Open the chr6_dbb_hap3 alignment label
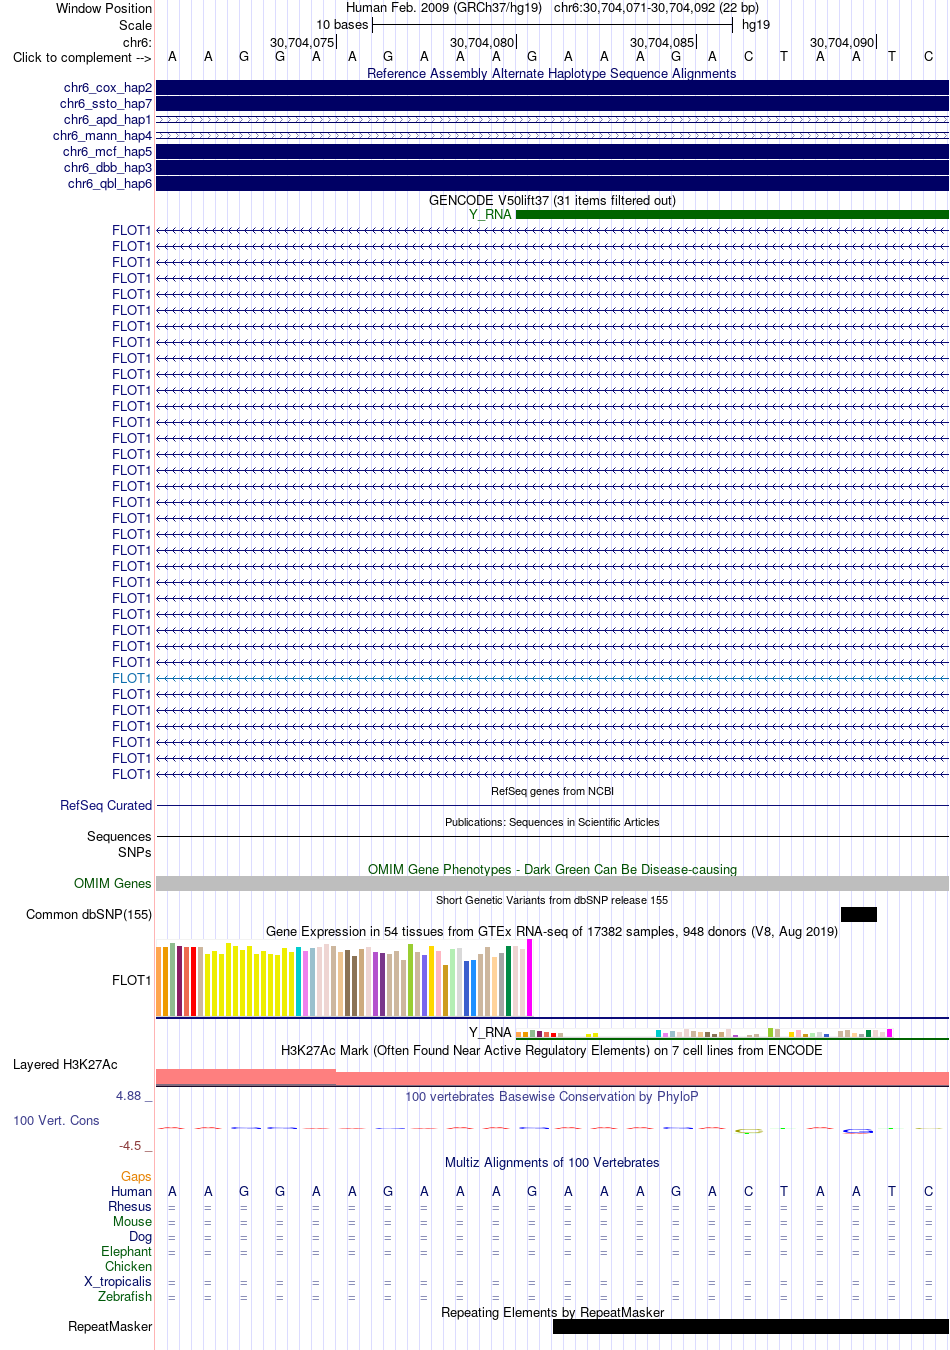The height and width of the screenshot is (1350, 950). [108, 168]
